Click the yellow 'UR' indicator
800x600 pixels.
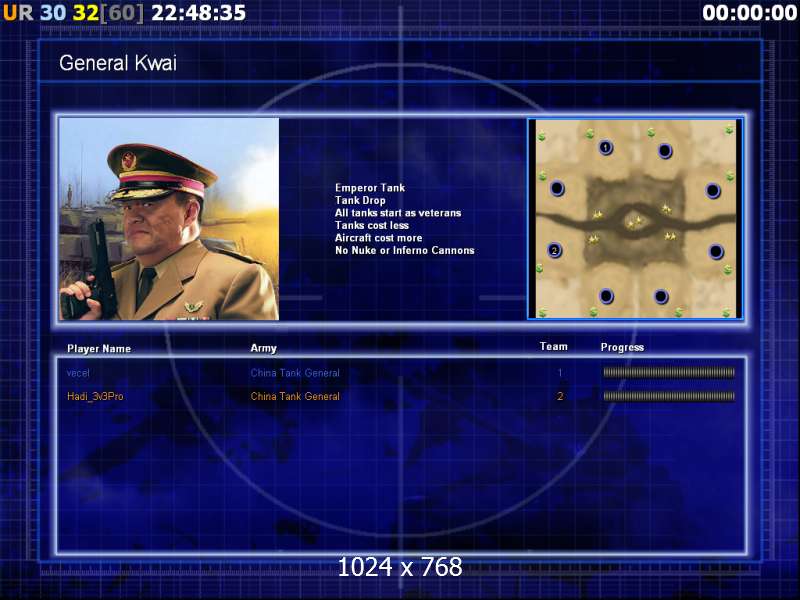pyautogui.click(x=18, y=13)
